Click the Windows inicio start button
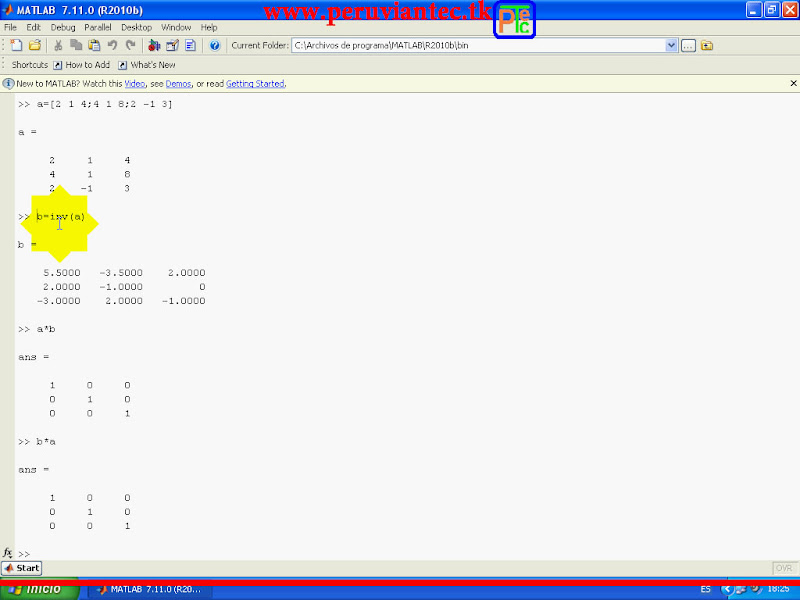 pos(40,590)
